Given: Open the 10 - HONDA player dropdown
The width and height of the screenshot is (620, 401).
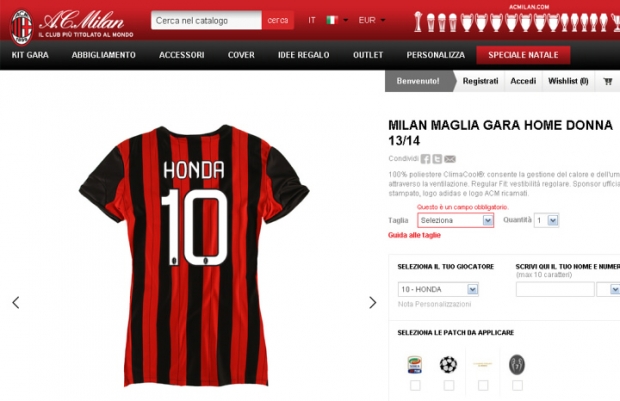Looking at the screenshot, I should (x=438, y=289).
